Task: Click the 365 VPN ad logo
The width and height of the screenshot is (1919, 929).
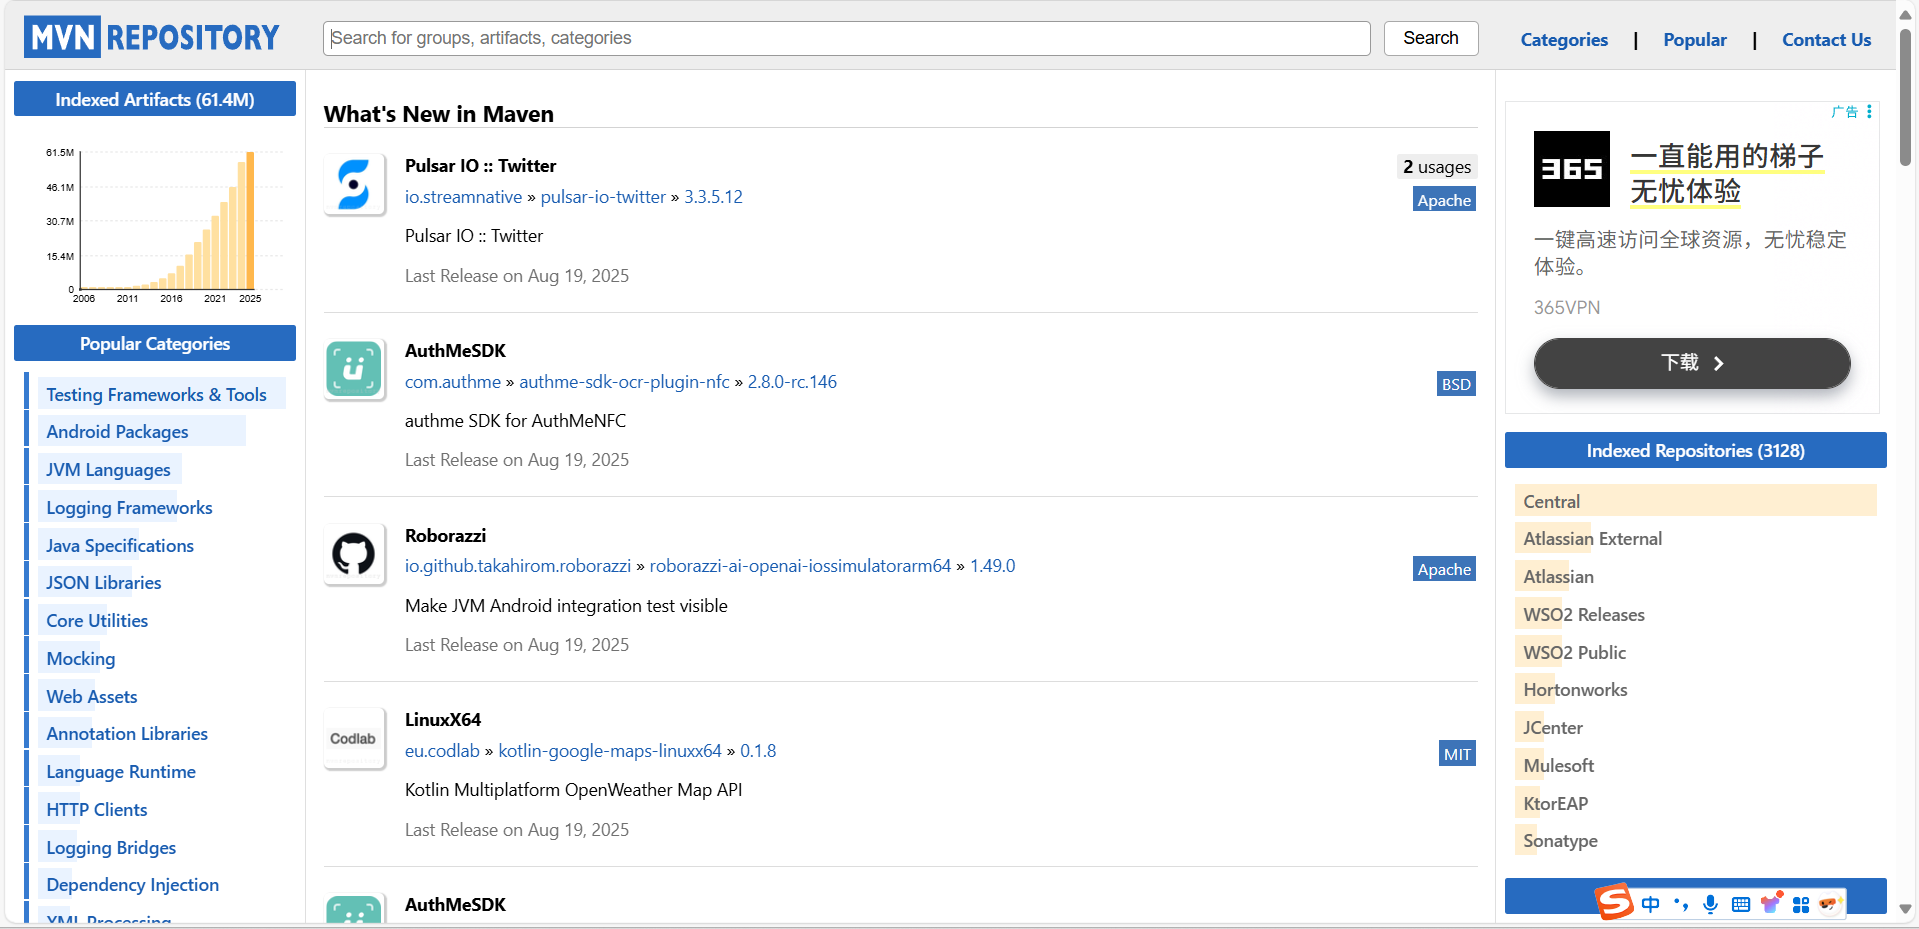Action: point(1572,169)
